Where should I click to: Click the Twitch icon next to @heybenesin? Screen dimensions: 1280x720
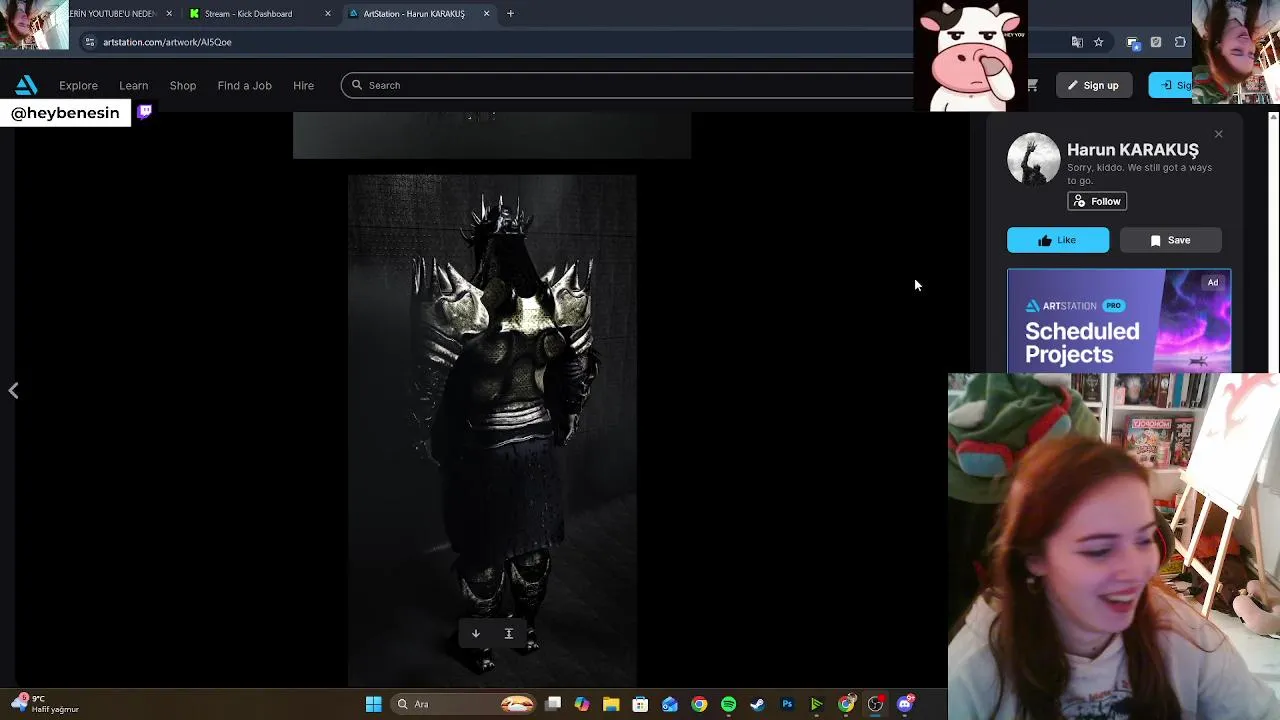click(x=144, y=112)
